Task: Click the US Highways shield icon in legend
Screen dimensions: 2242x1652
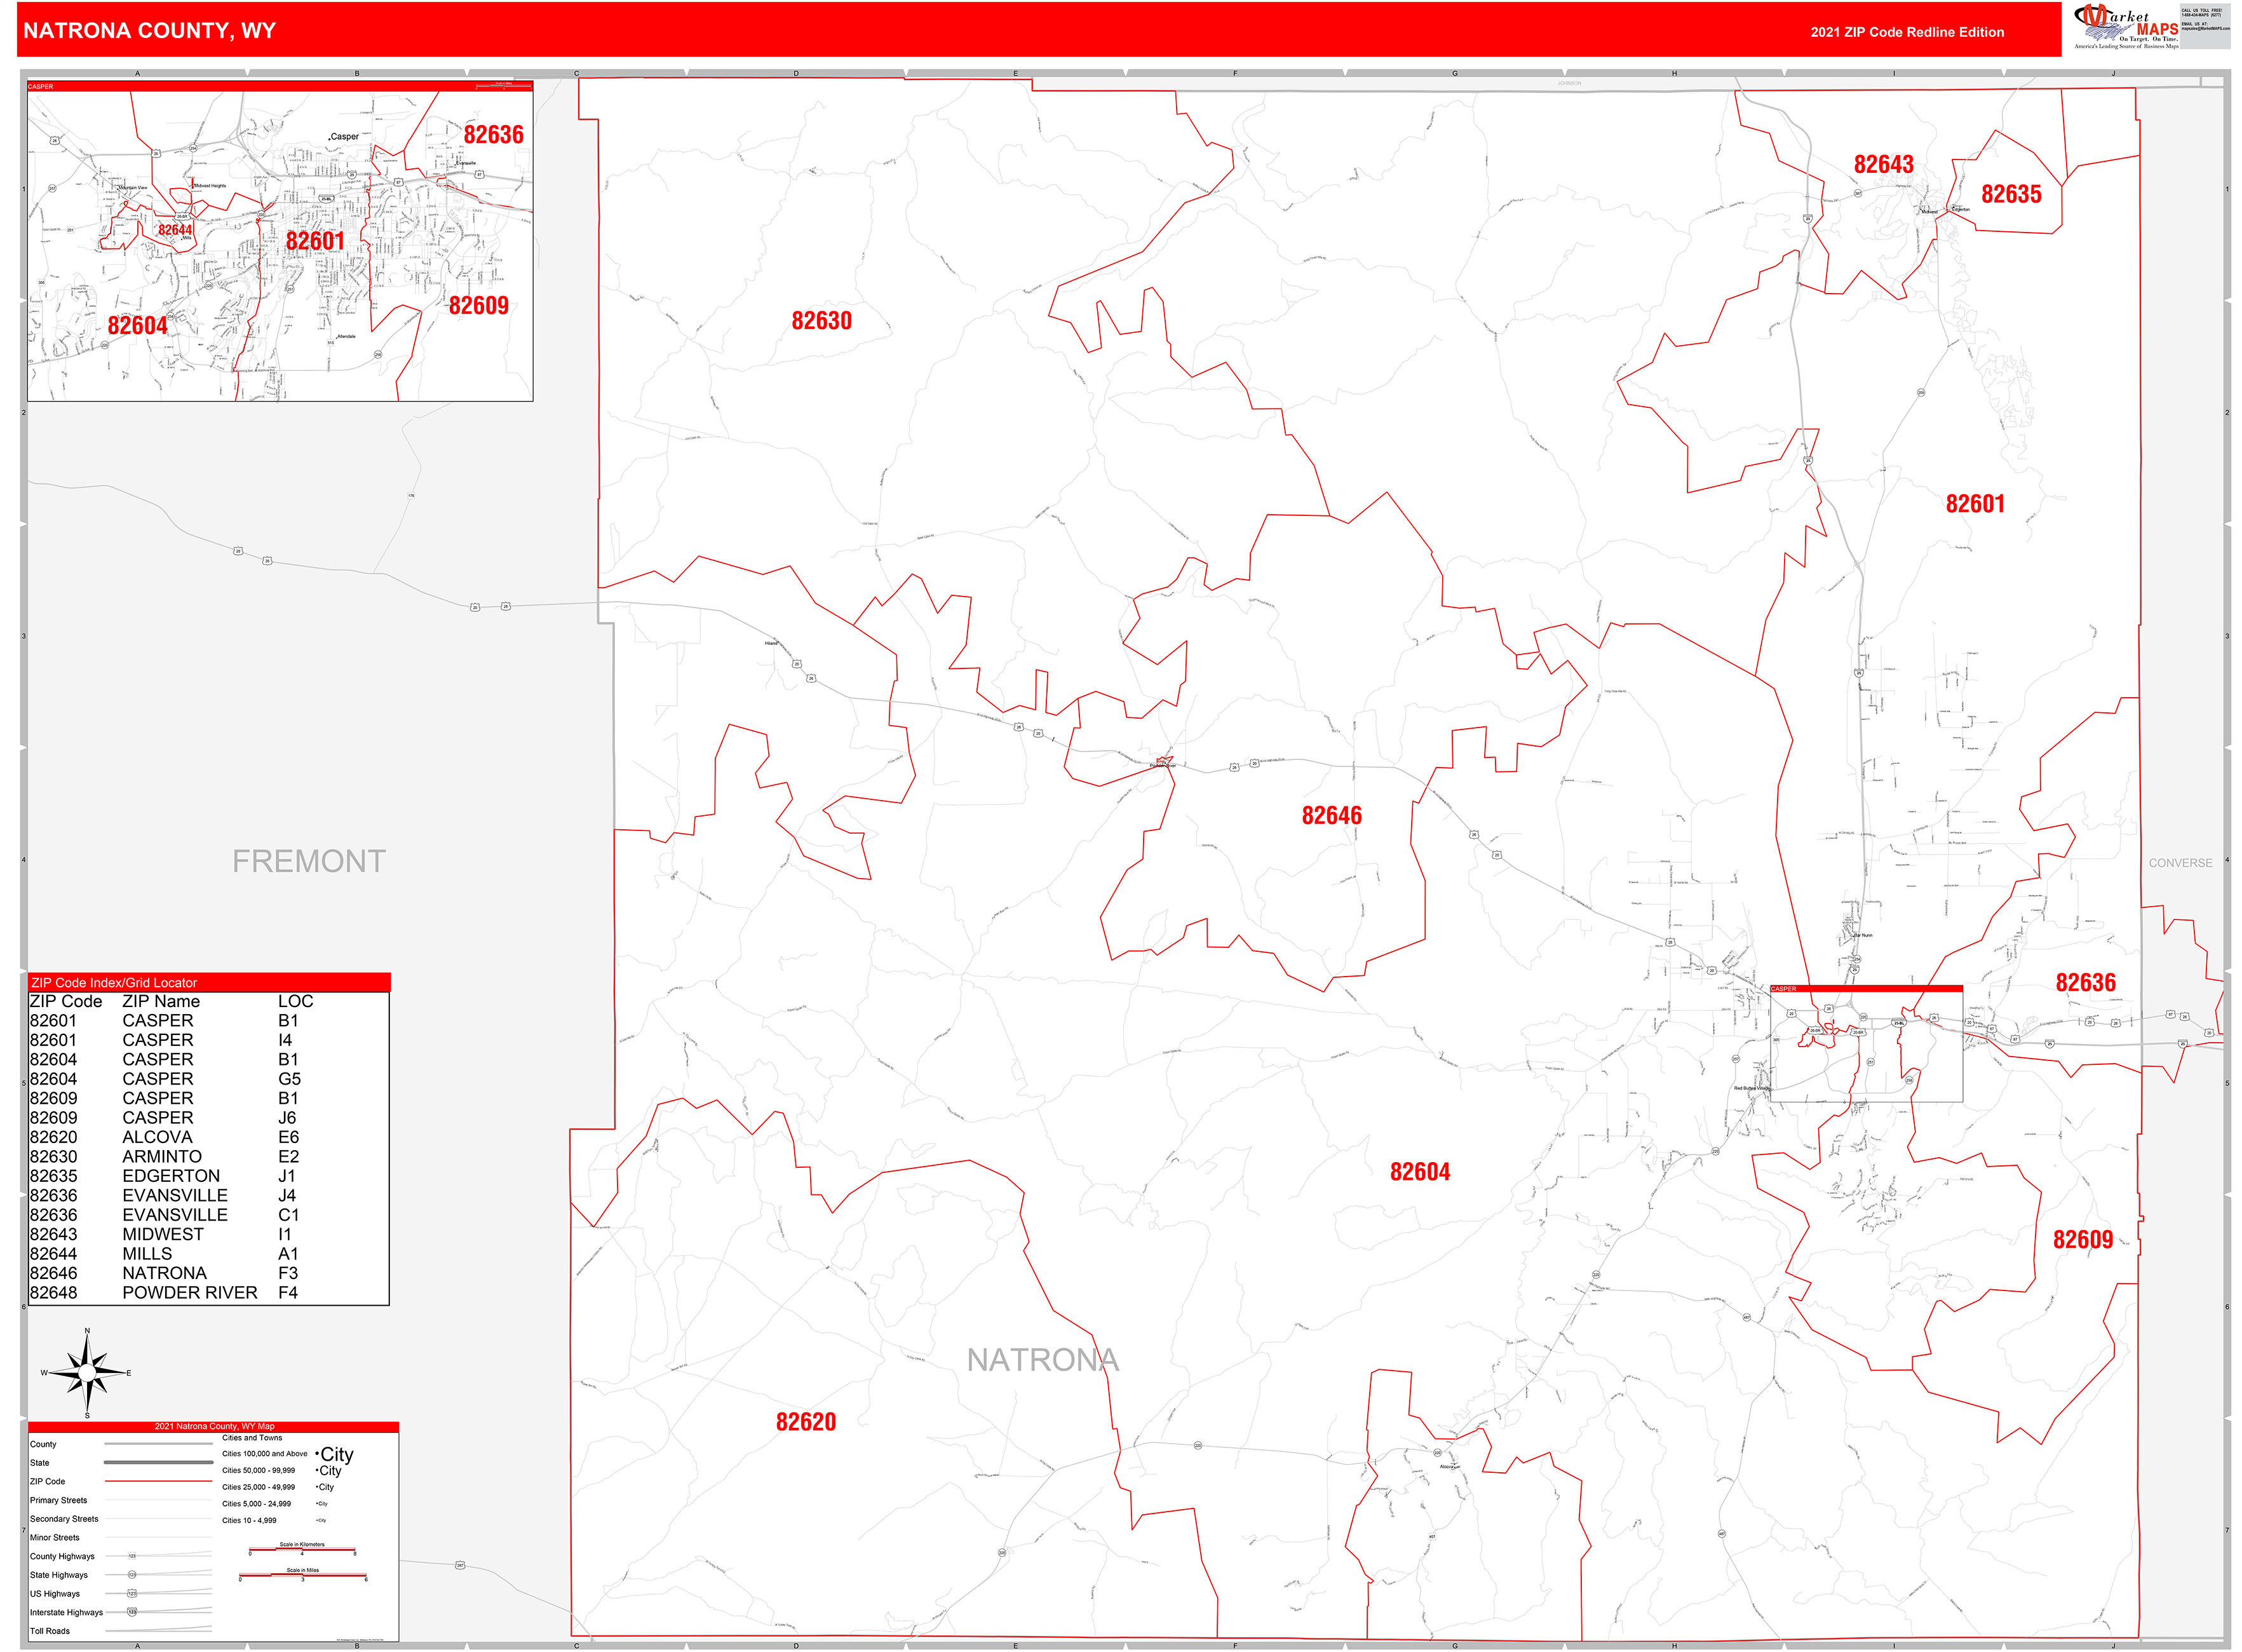Action: click(x=132, y=1594)
